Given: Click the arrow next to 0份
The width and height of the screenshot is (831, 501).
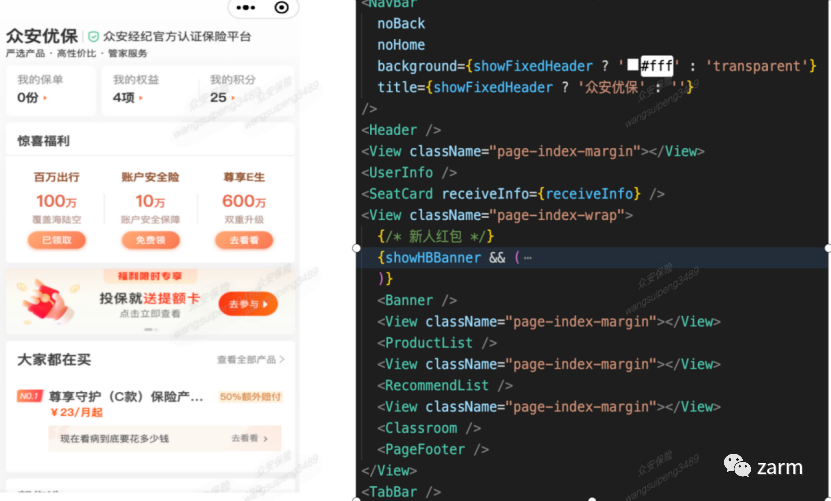Looking at the screenshot, I should 45,98.
